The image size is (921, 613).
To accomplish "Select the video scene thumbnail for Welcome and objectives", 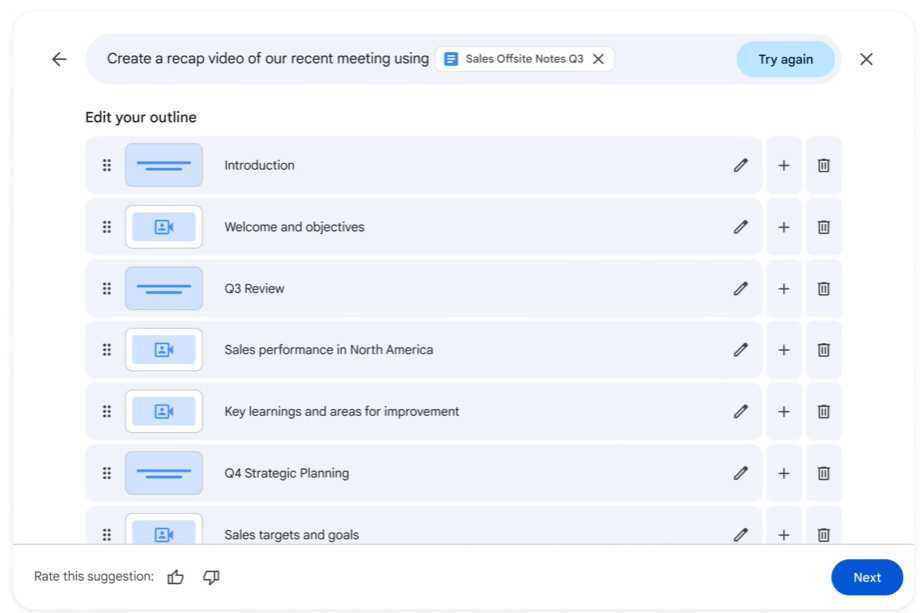I will [163, 226].
